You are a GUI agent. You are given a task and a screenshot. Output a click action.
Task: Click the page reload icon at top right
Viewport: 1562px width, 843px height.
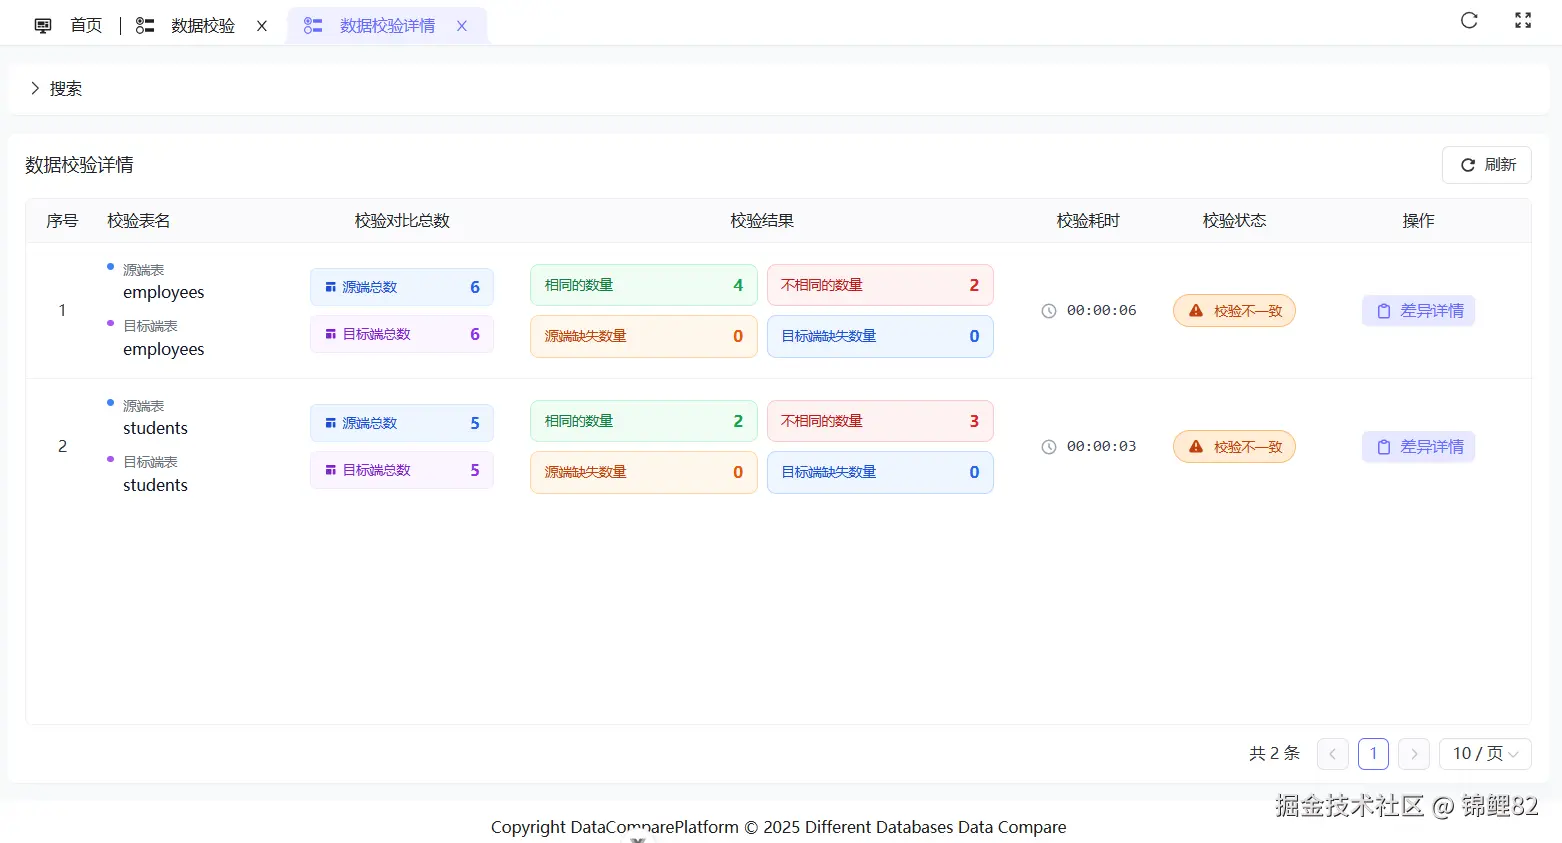[x=1469, y=20]
